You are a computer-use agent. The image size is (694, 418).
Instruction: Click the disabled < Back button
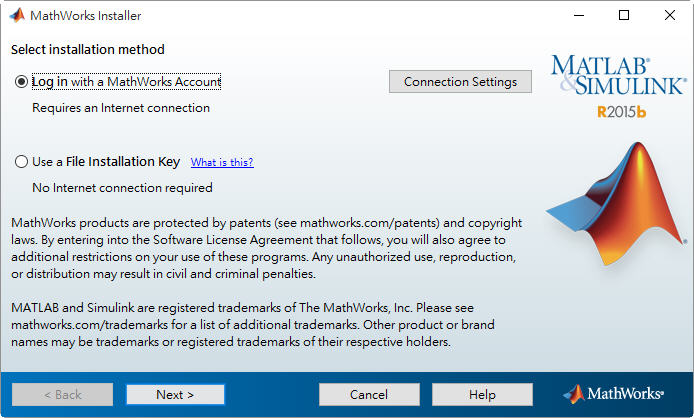click(62, 395)
